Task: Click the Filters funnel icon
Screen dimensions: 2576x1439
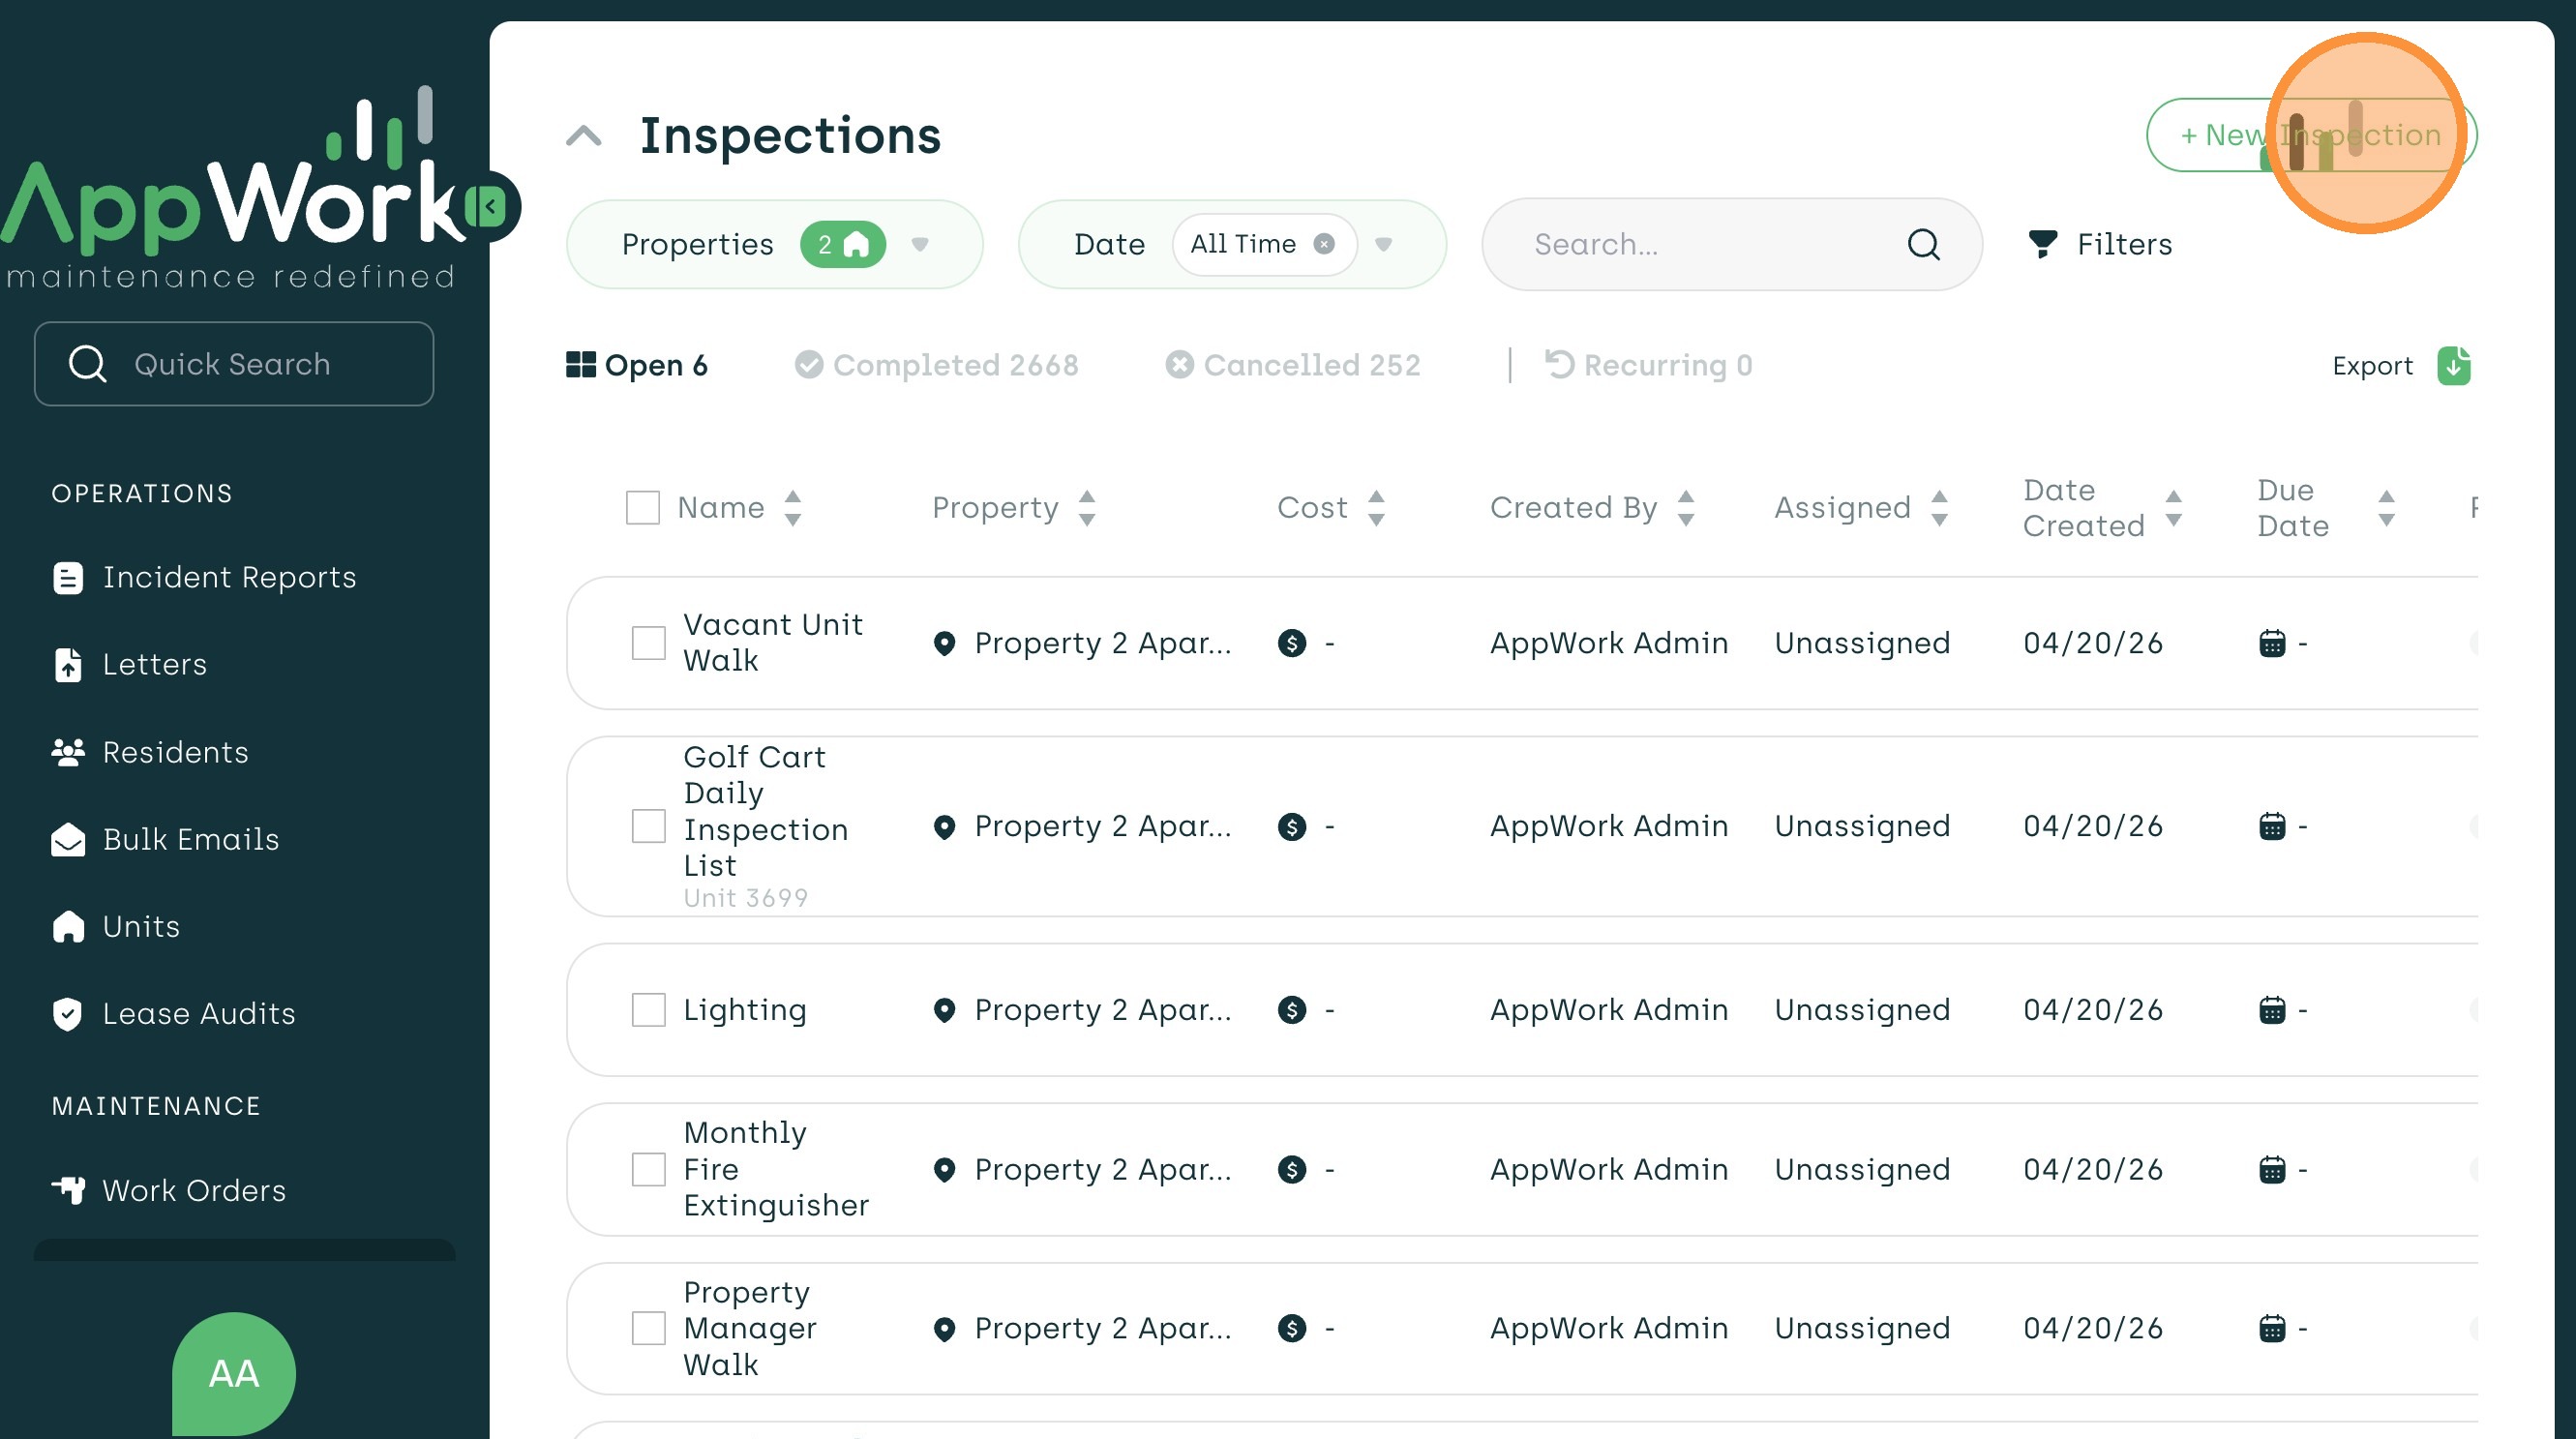Action: click(x=2042, y=244)
